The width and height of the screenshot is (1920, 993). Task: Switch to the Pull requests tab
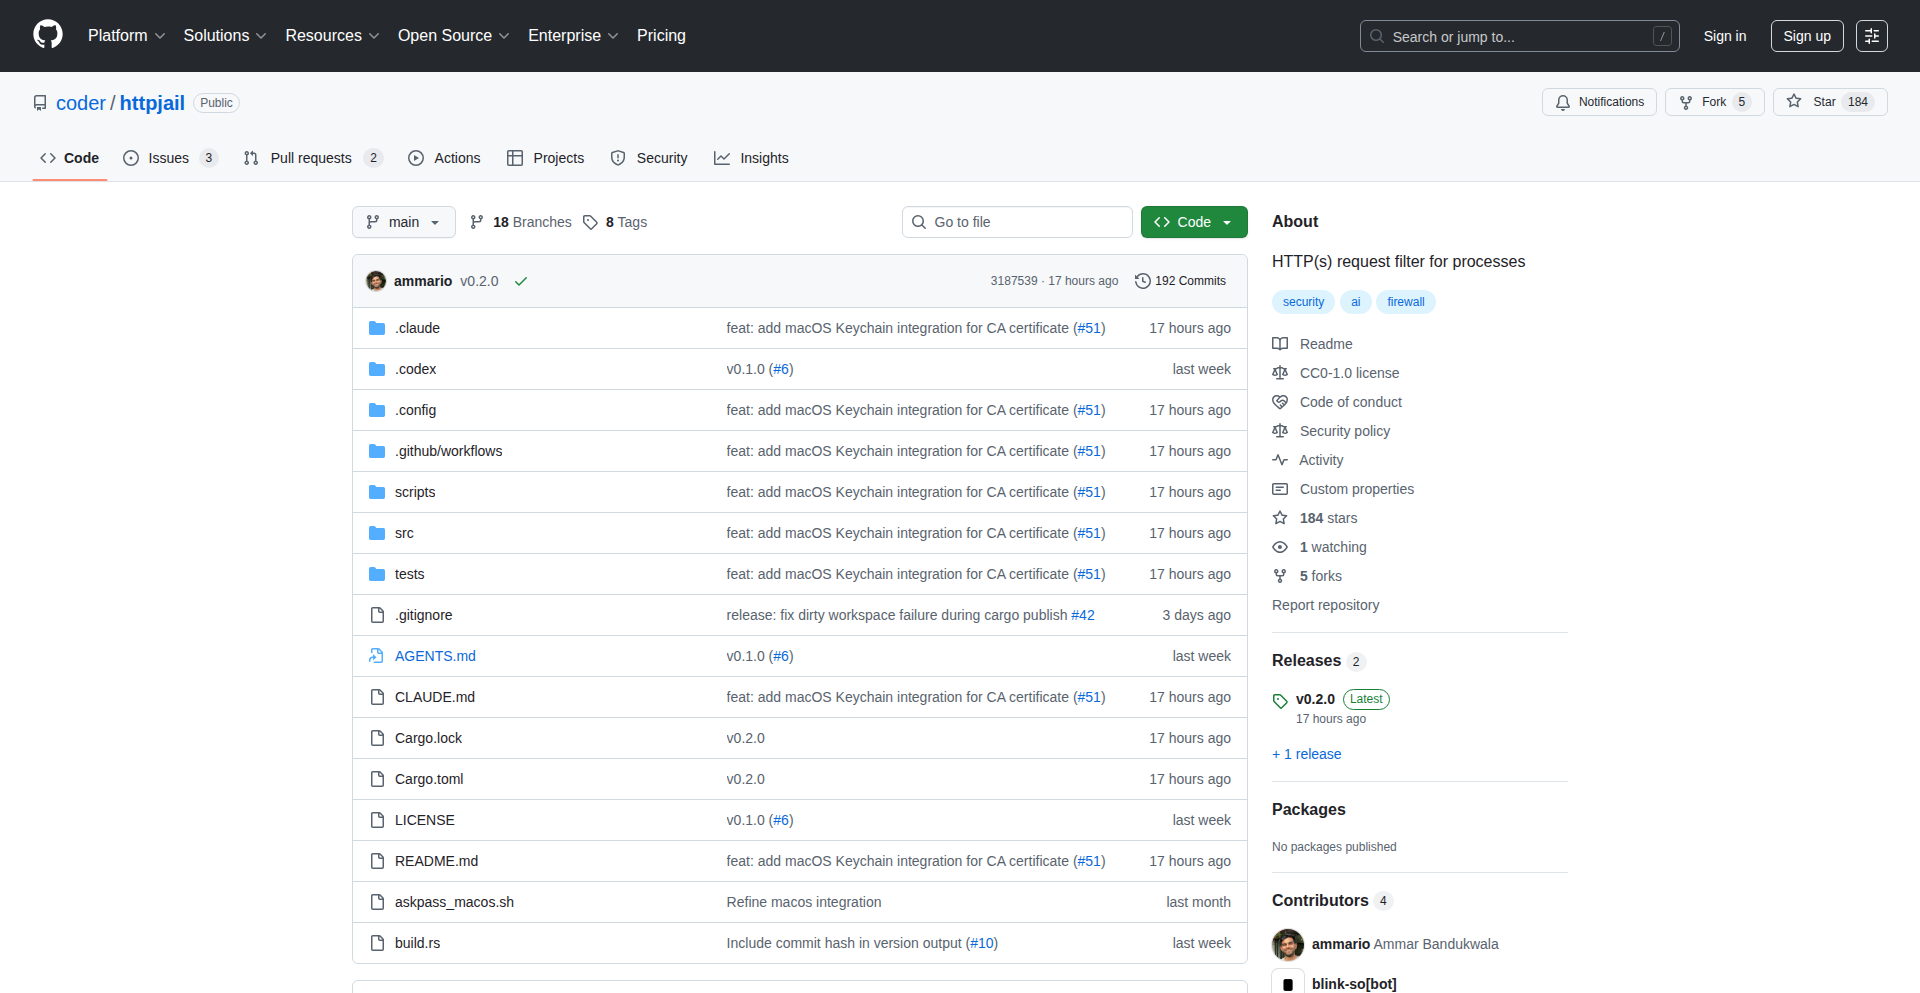[311, 158]
